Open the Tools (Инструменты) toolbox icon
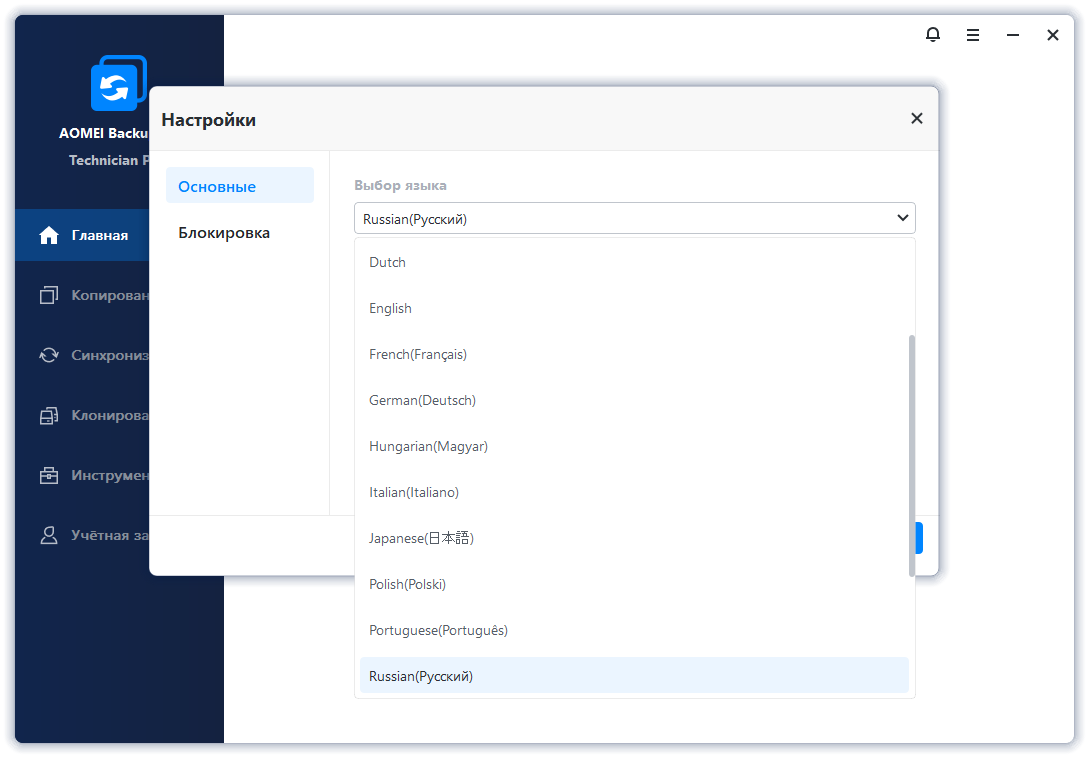This screenshot has width=1089, height=758. [49, 476]
